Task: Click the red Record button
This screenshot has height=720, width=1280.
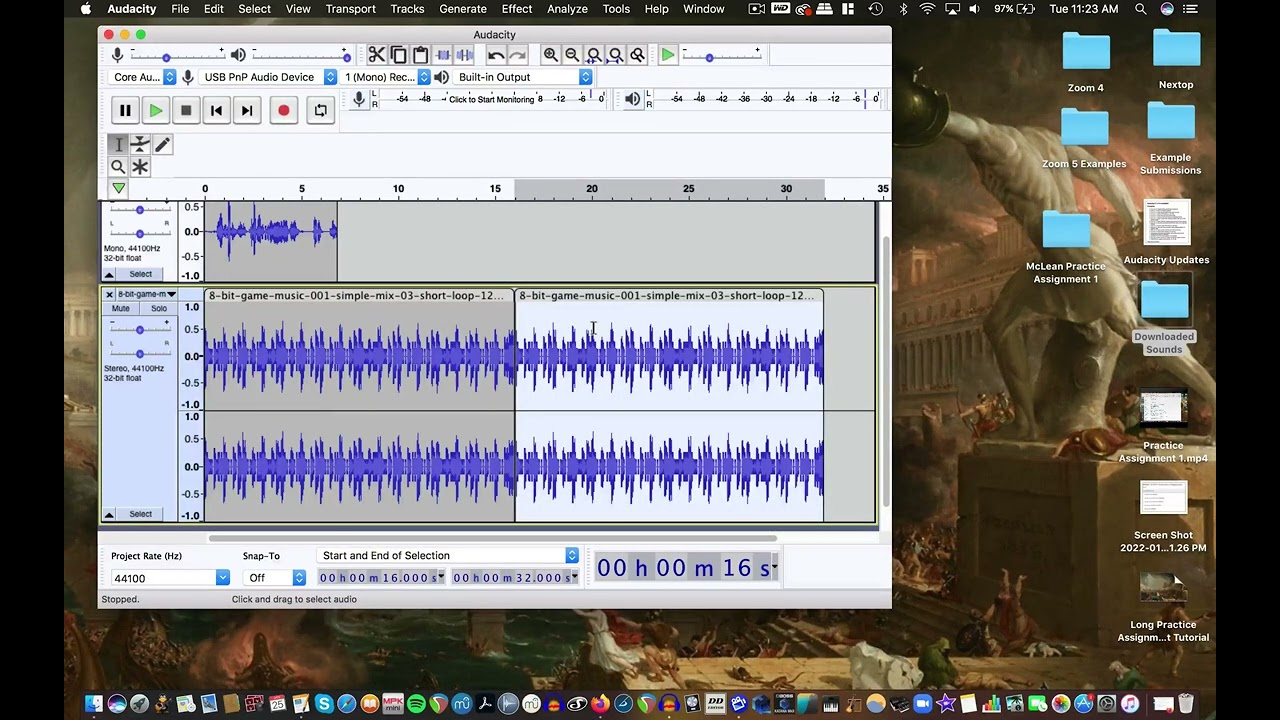Action: (x=284, y=110)
